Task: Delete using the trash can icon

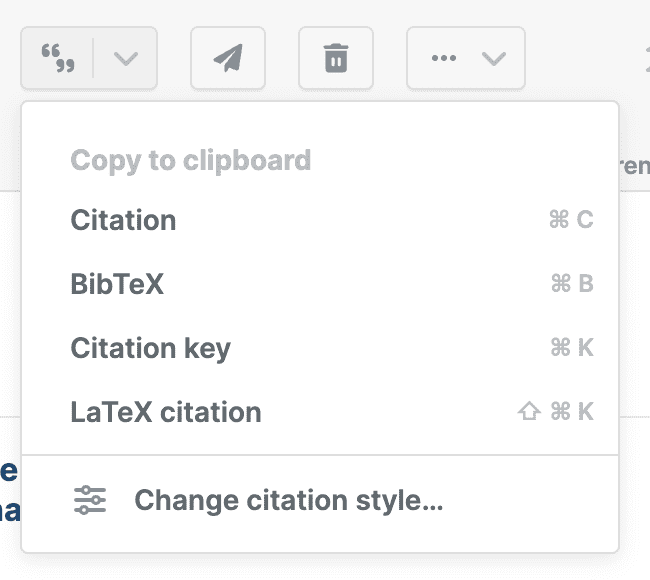Action: point(336,58)
